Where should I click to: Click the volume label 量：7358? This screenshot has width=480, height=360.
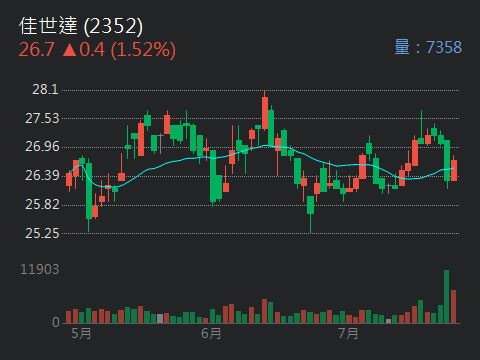[428, 47]
